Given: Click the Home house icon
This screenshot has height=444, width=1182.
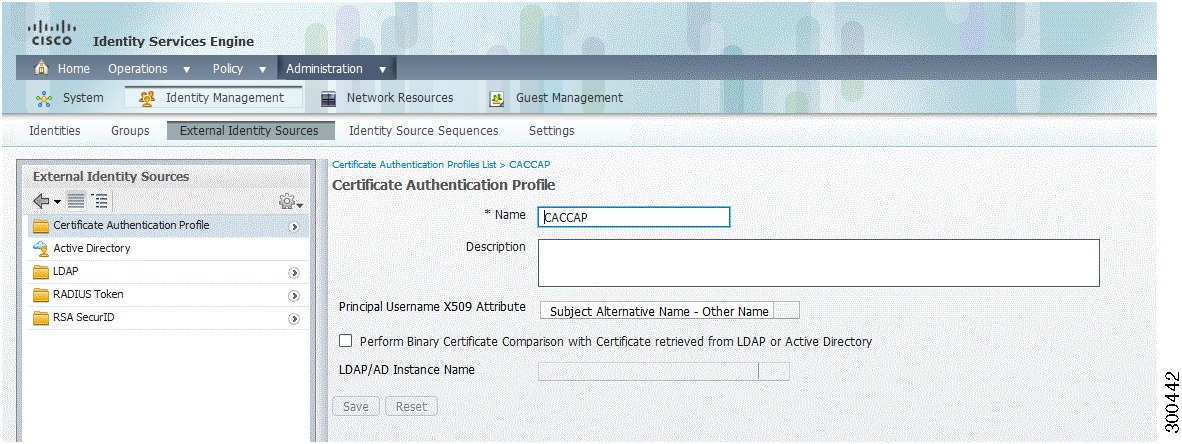Looking at the screenshot, I should pyautogui.click(x=42, y=68).
